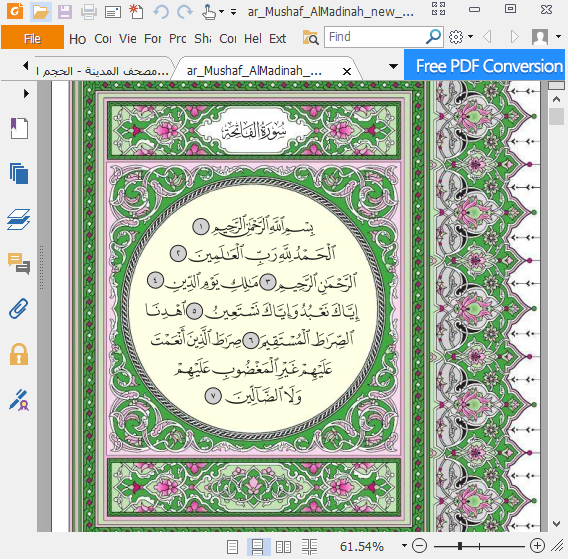Open the Bookmarks panel
Image resolution: width=568 pixels, height=559 pixels.
(x=19, y=128)
